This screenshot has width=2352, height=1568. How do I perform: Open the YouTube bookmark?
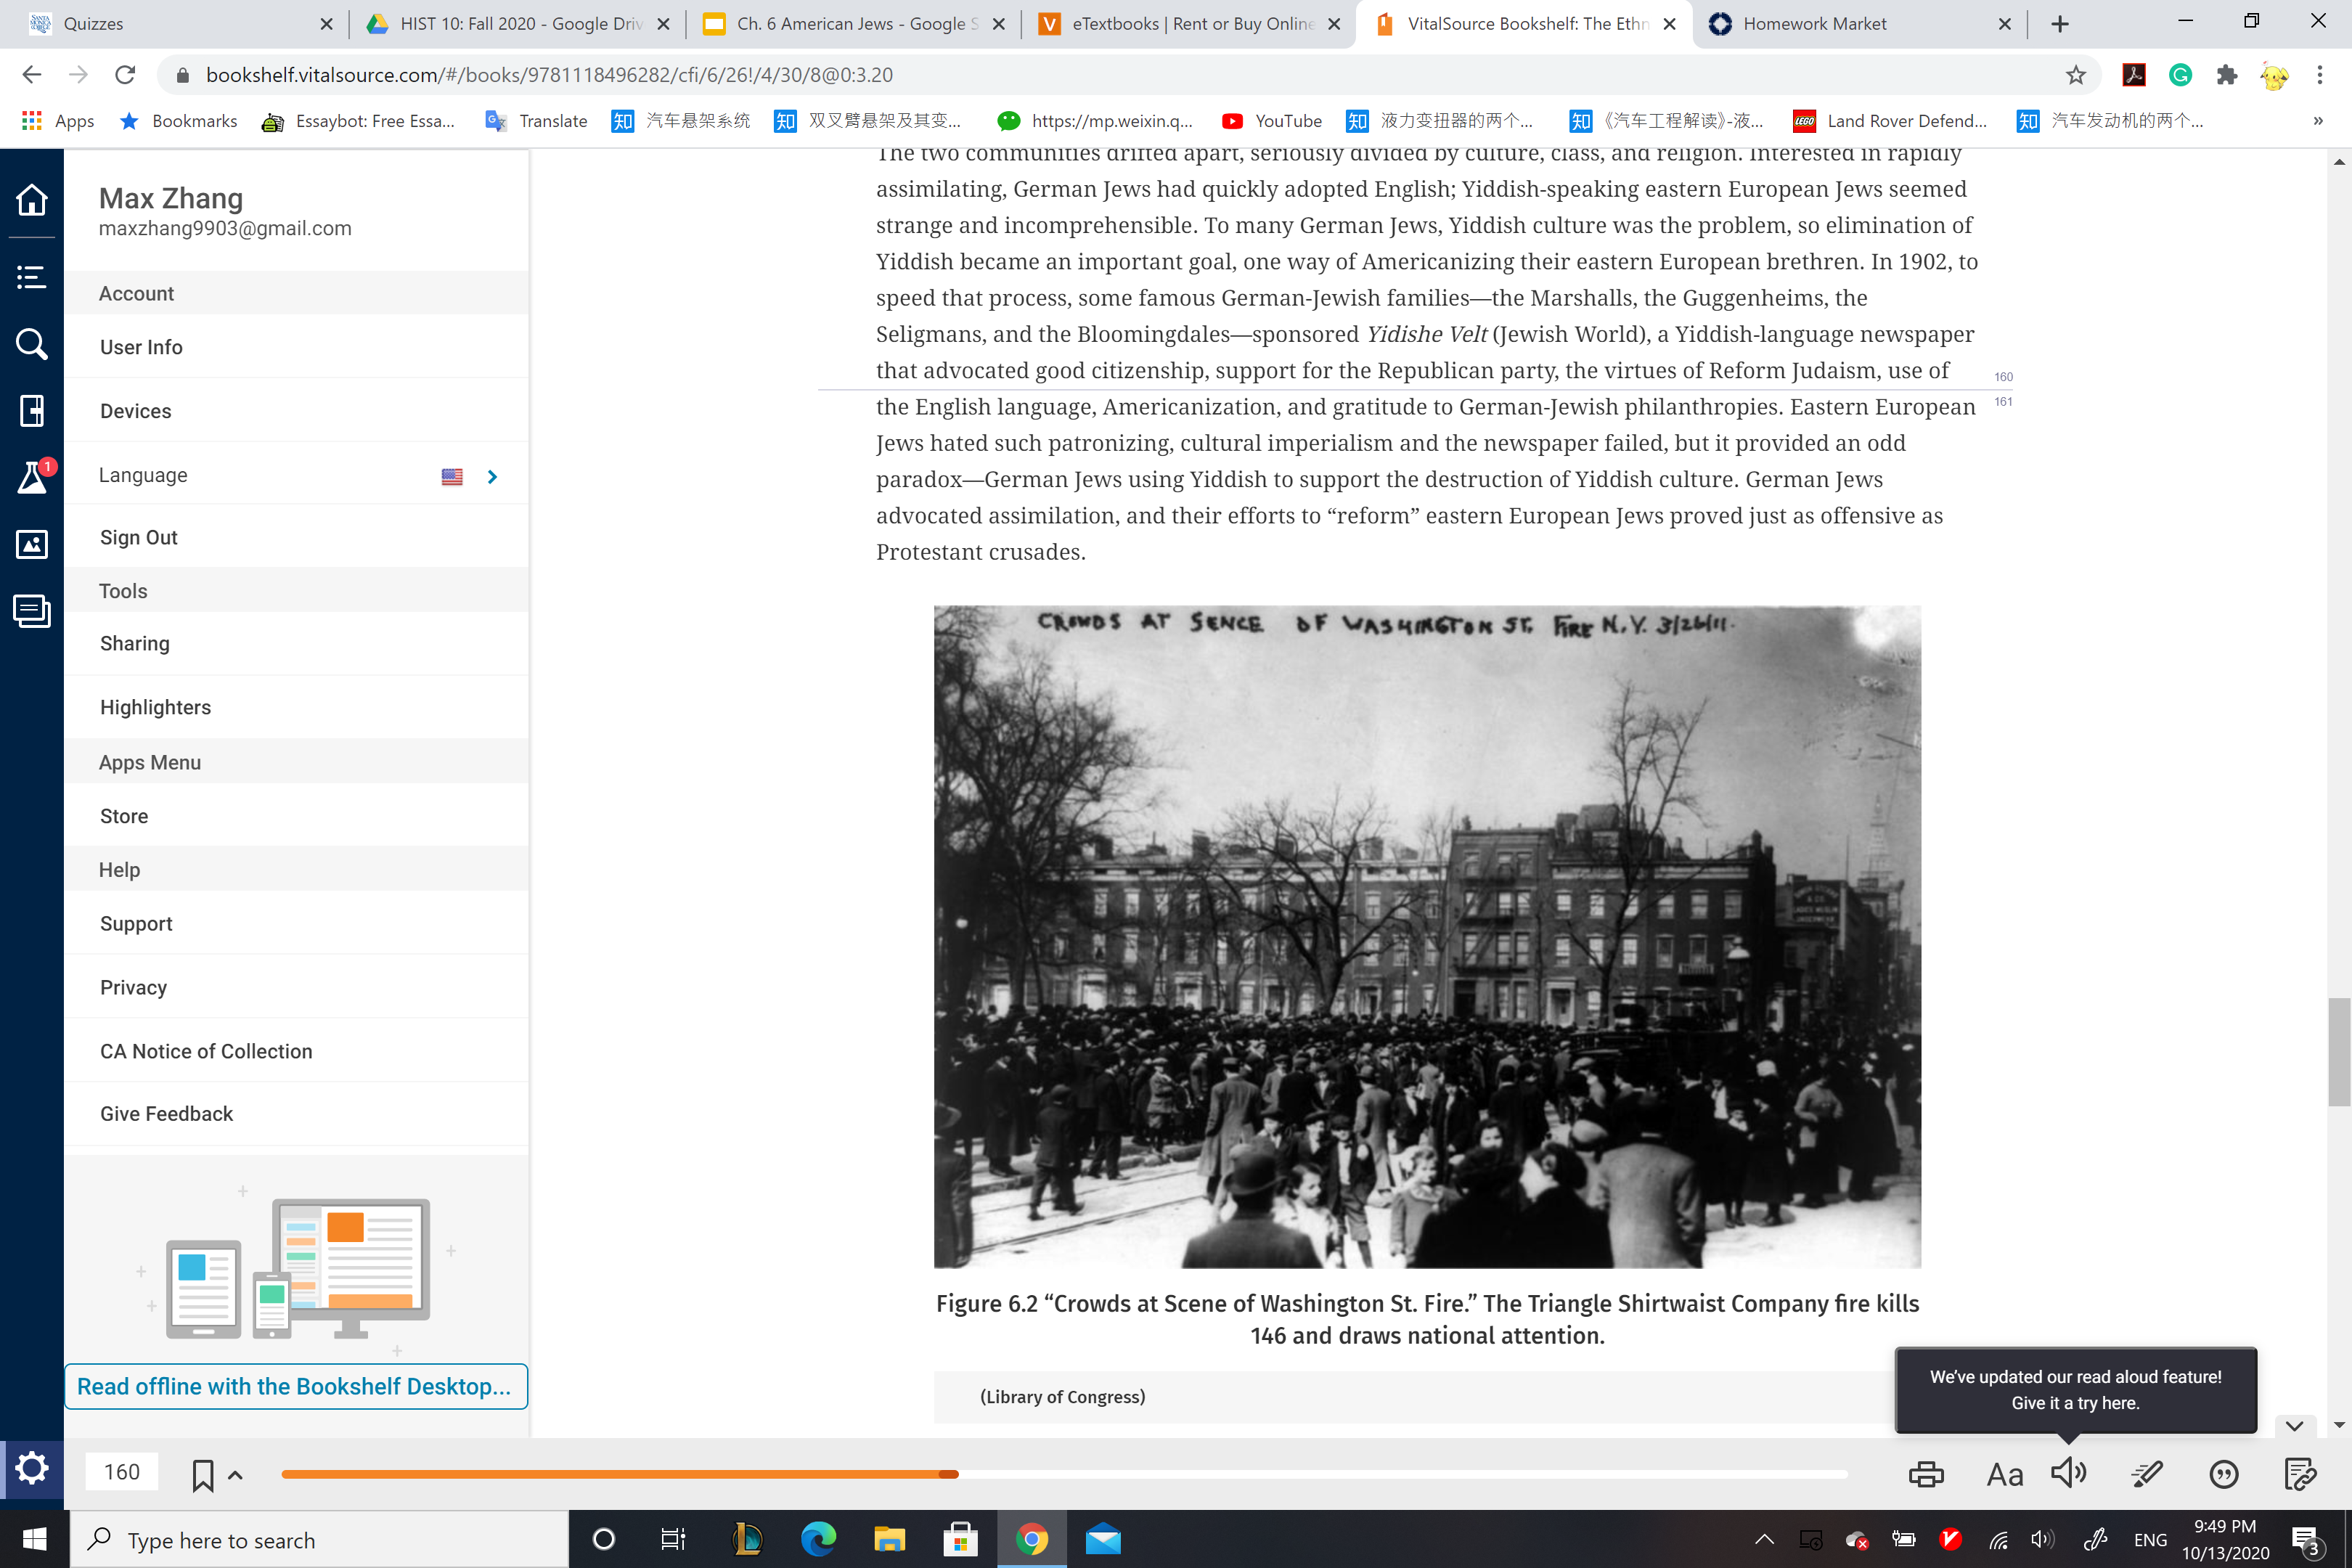[1272, 121]
